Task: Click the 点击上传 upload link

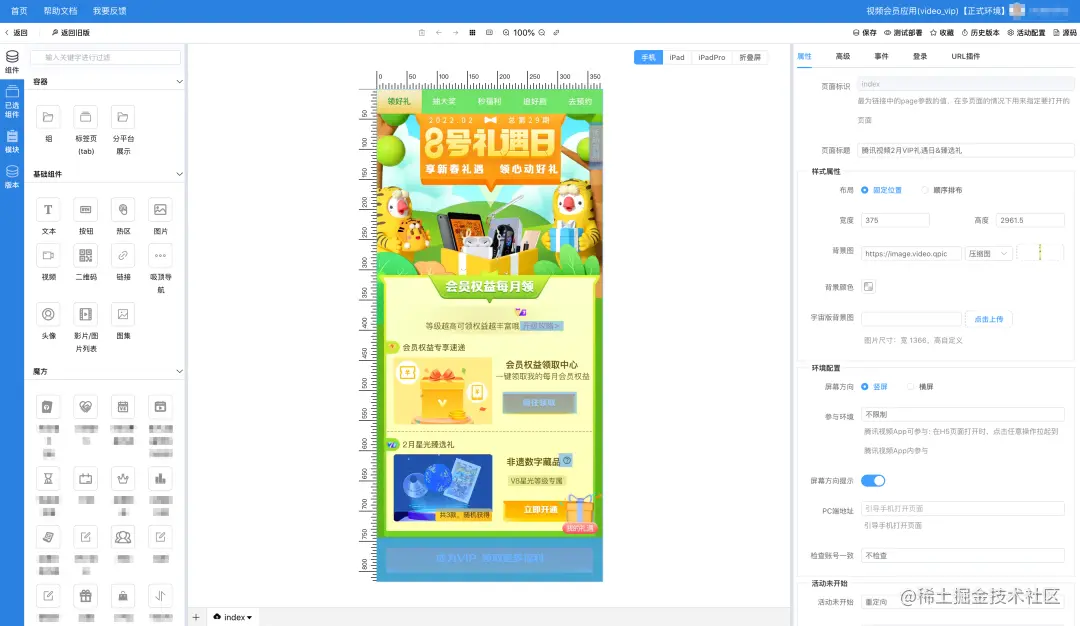Action: [989, 318]
